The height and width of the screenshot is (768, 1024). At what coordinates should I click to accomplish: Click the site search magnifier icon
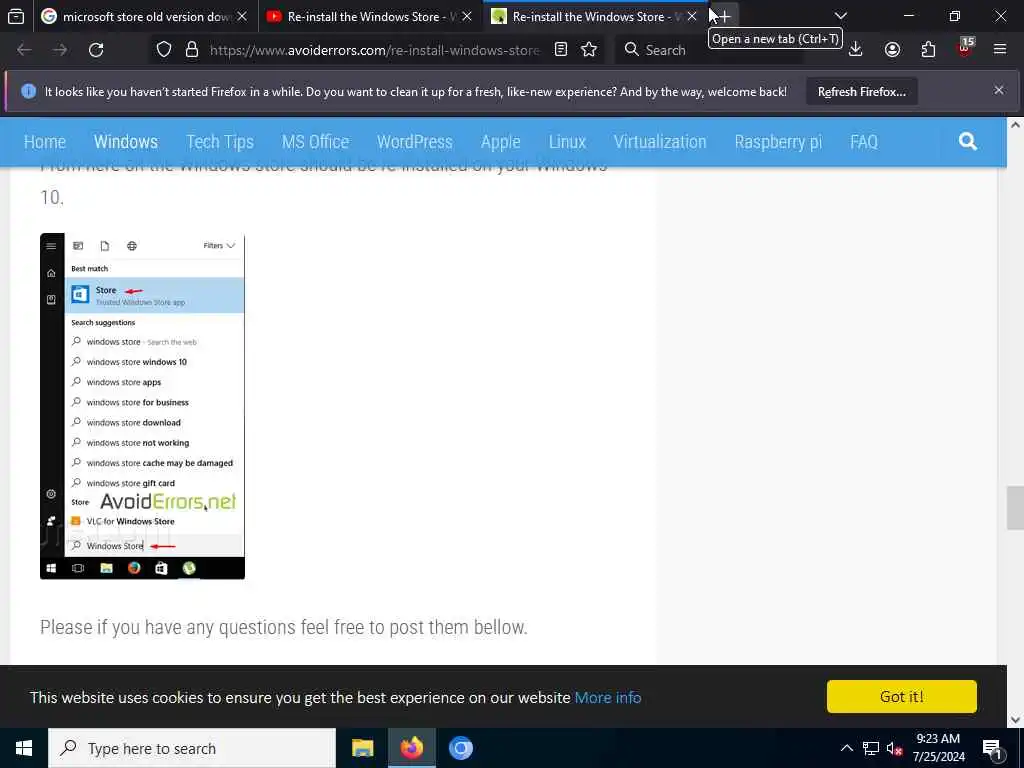click(968, 141)
